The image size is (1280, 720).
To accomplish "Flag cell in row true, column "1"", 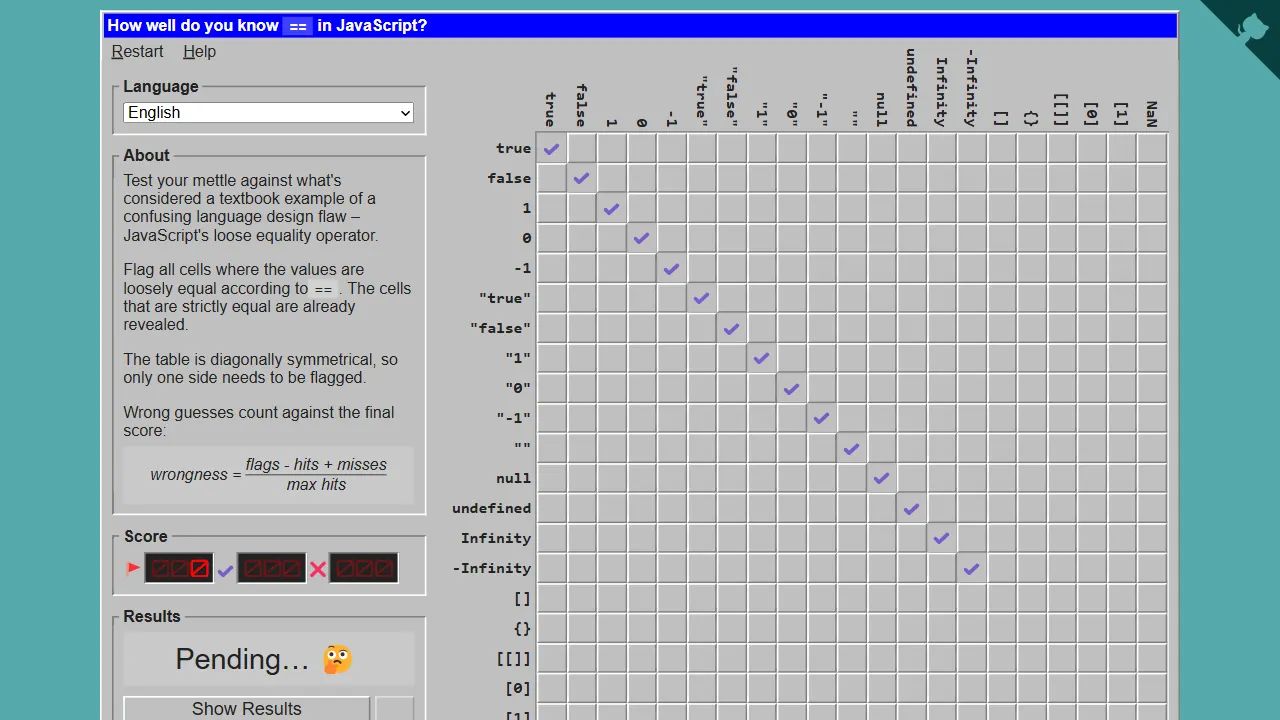I will tap(762, 148).
